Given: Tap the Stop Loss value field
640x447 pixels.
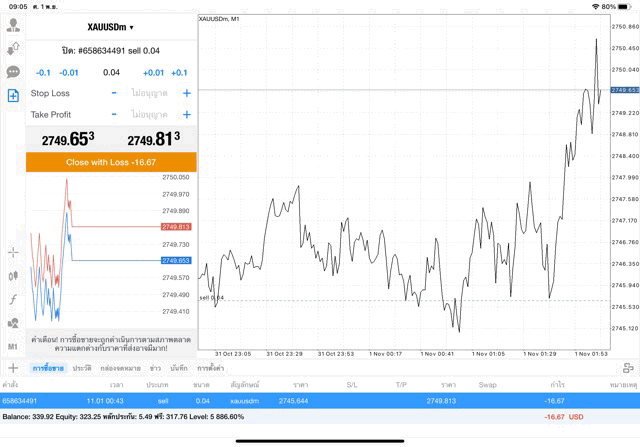Looking at the screenshot, I should coord(150,93).
